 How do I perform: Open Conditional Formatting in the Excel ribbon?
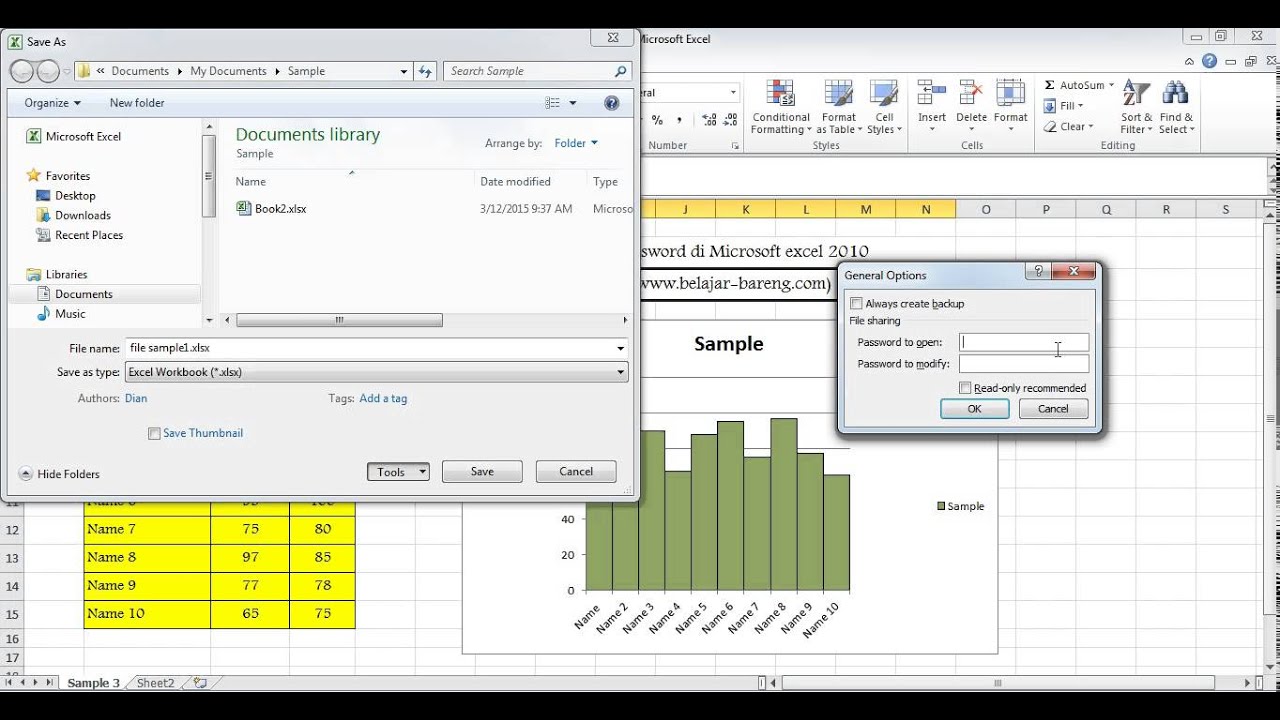[x=781, y=107]
